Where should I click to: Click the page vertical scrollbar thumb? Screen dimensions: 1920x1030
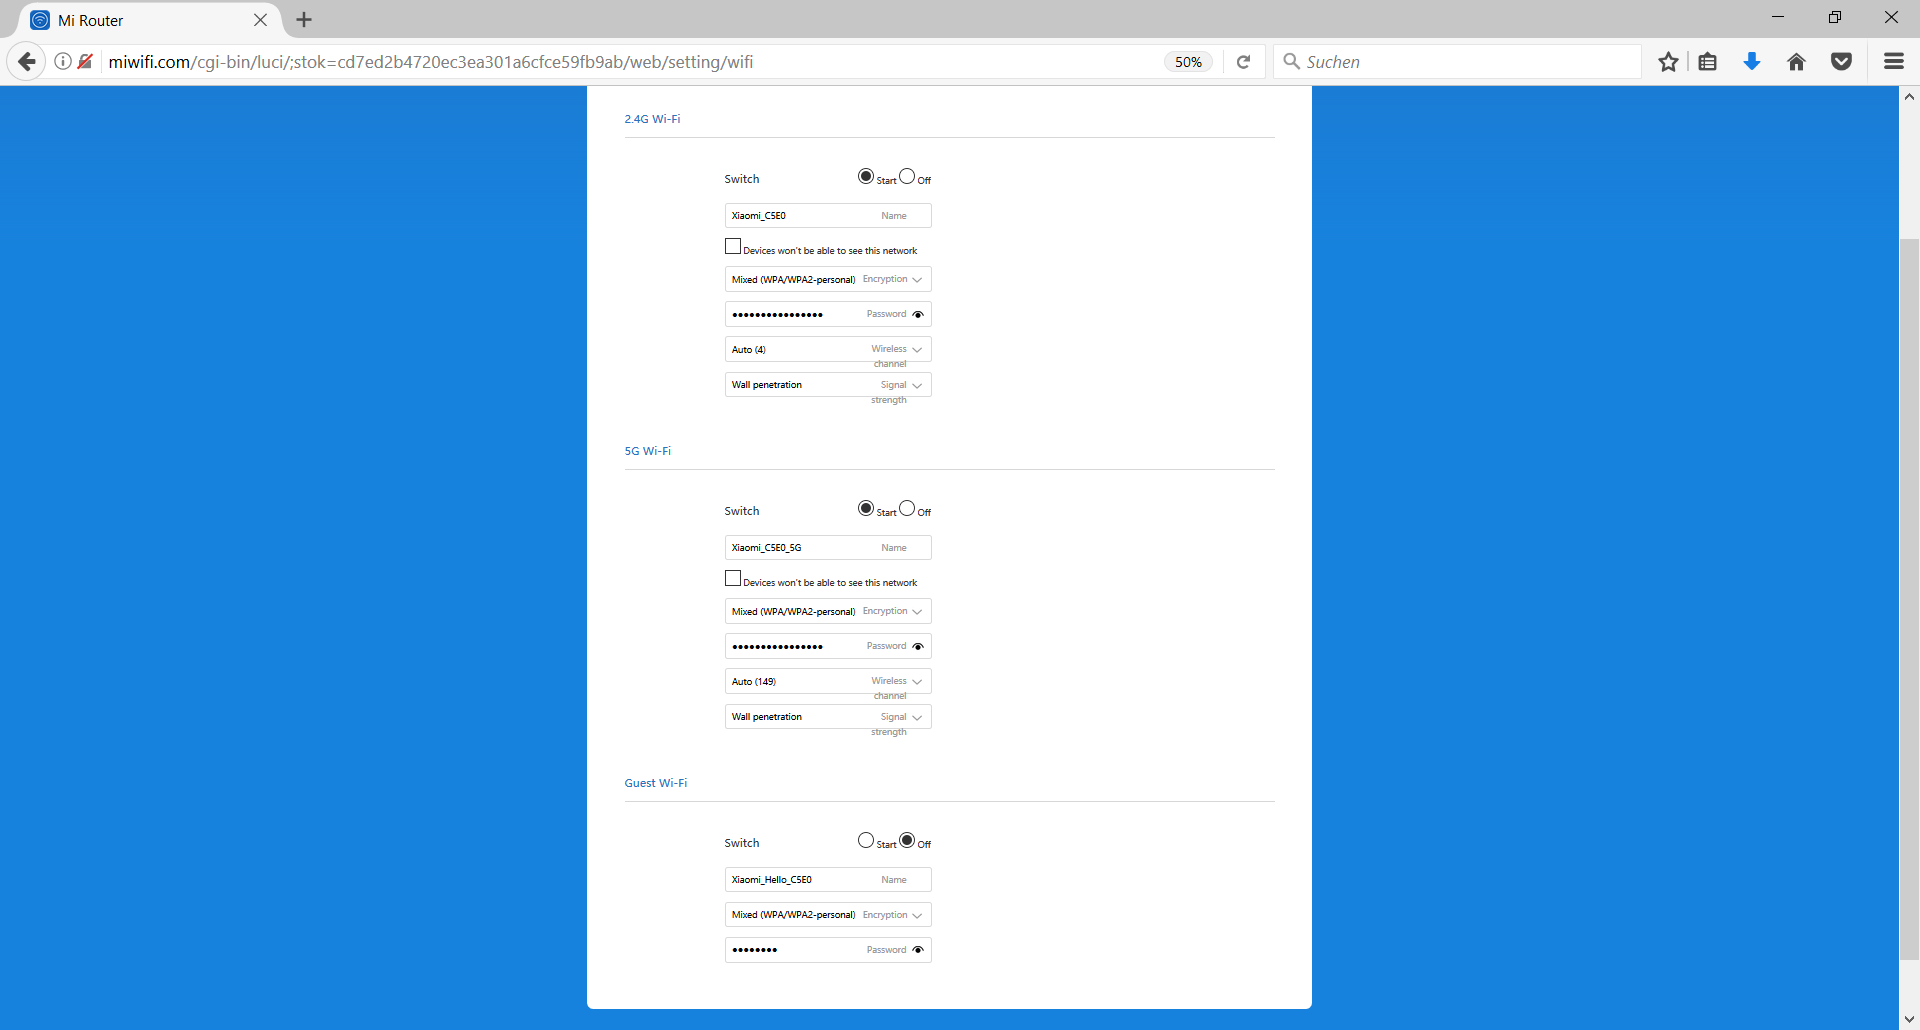tap(1909, 598)
